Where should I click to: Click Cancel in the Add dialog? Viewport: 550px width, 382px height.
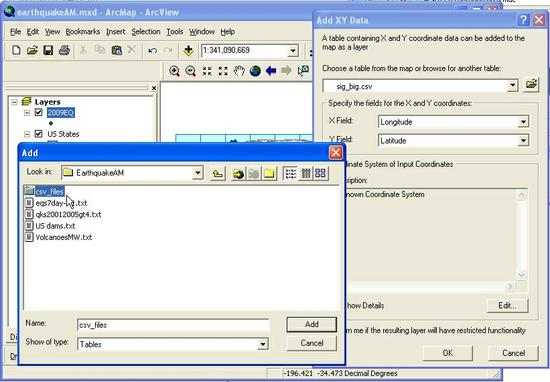point(311,343)
